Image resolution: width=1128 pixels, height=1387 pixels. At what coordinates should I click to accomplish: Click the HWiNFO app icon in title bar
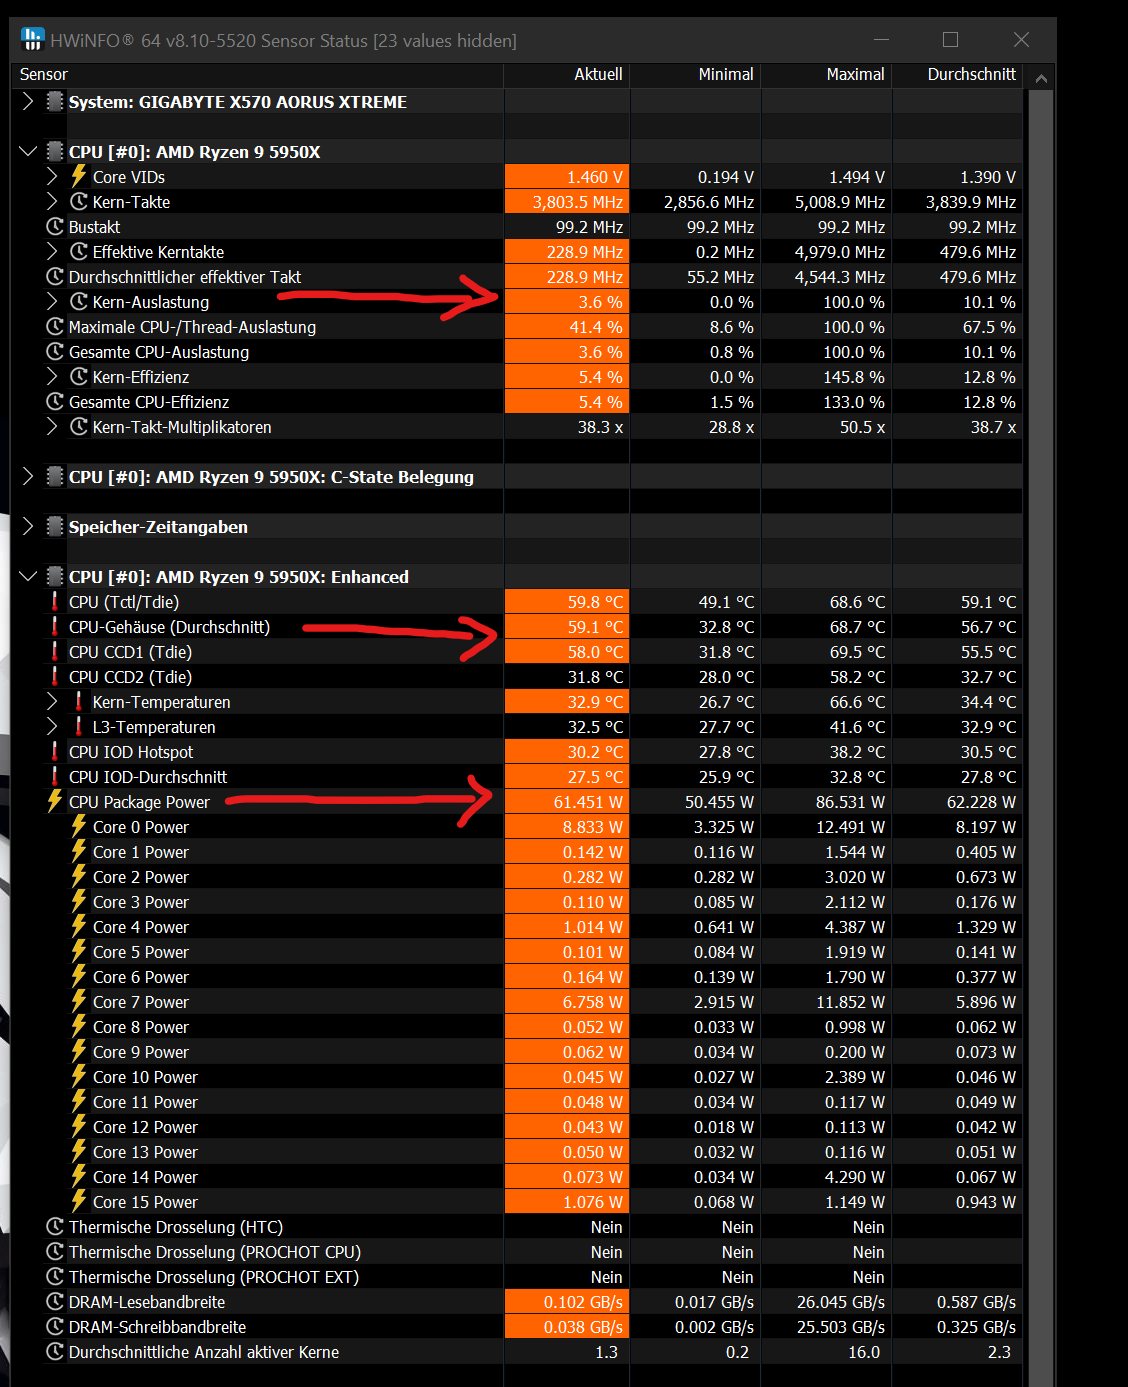(x=32, y=39)
